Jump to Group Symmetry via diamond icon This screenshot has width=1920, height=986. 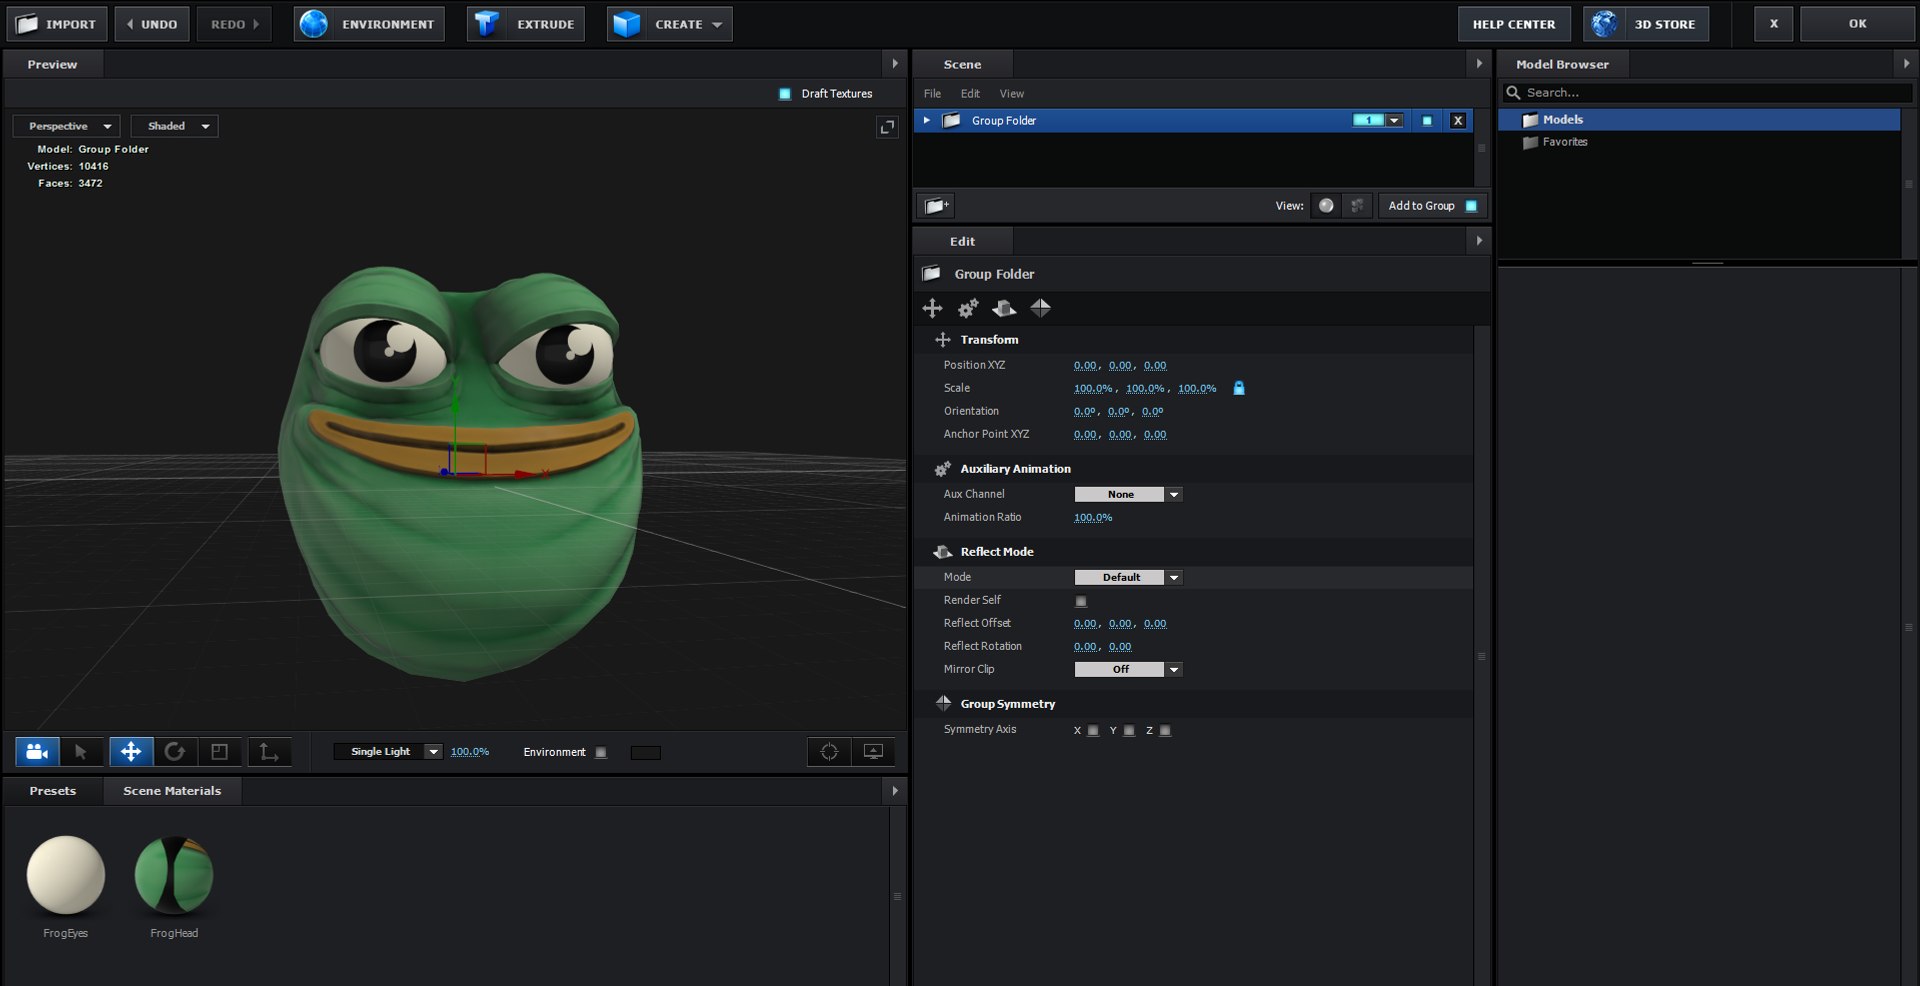coord(1040,308)
